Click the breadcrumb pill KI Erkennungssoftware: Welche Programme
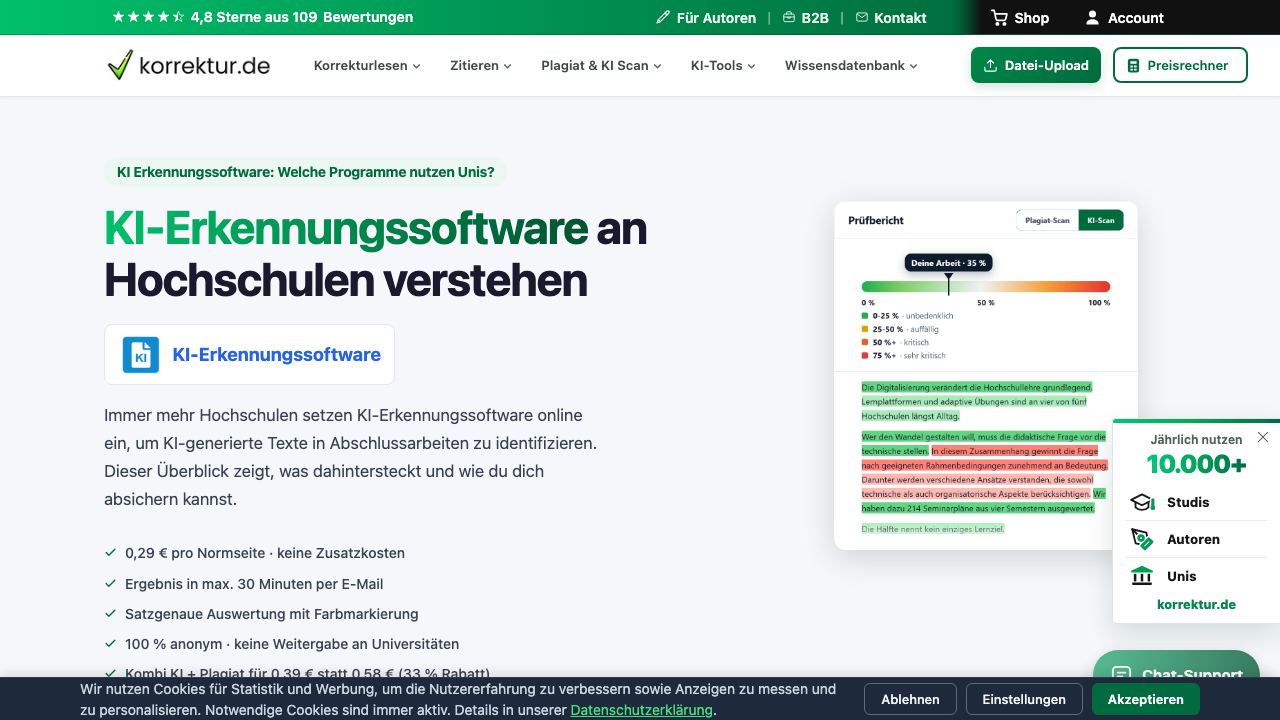Screen dimensions: 1280x720 click(305, 172)
